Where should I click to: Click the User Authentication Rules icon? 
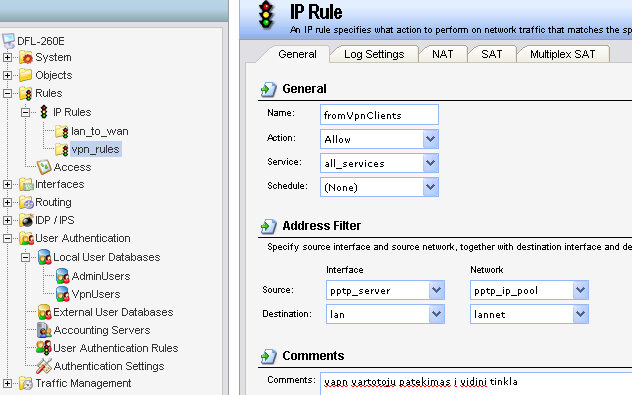click(44, 347)
